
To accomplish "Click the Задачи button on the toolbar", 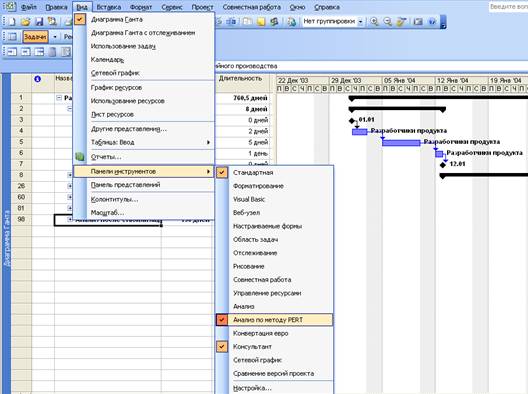I will 35,37.
